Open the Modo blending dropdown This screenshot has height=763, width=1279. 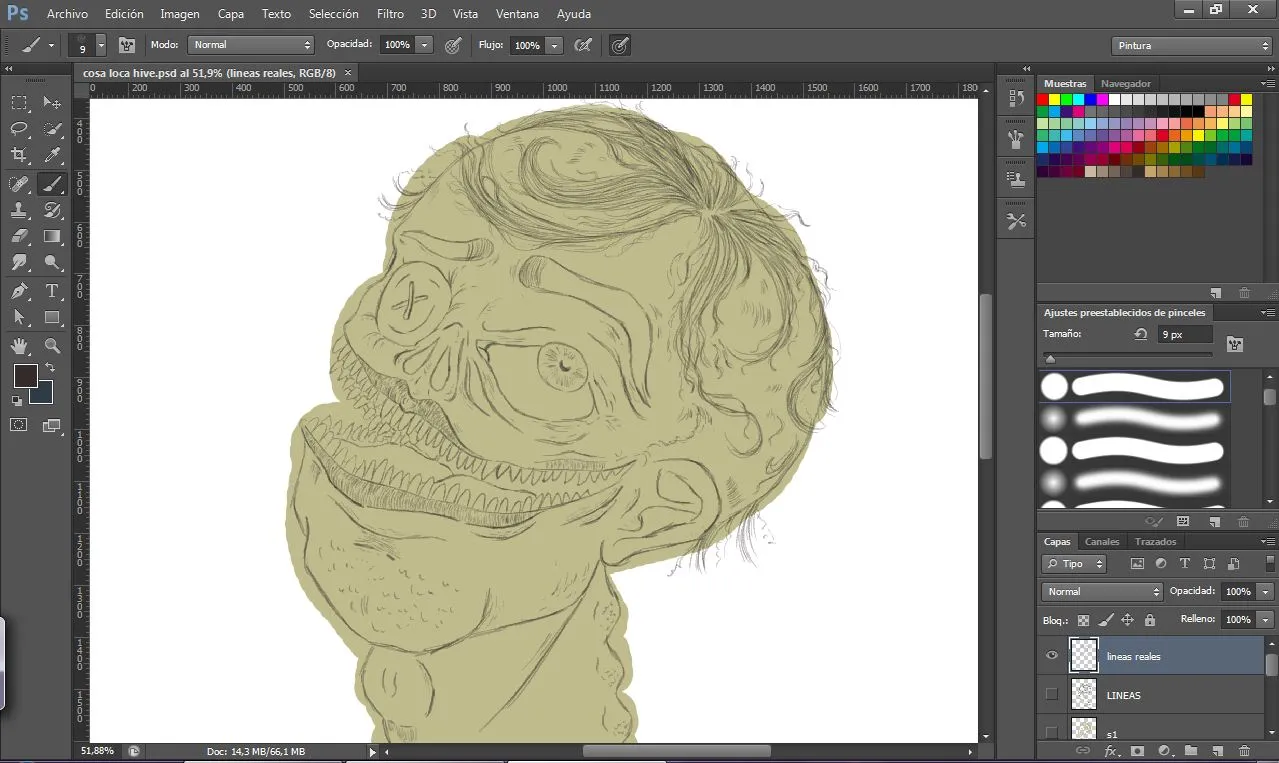pyautogui.click(x=251, y=45)
